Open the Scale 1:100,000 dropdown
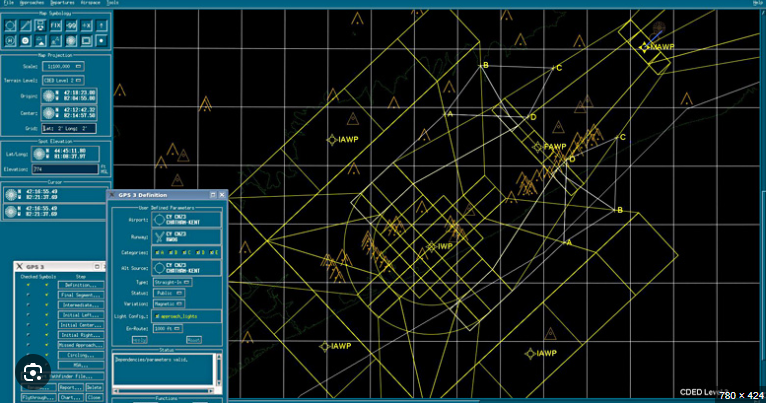The width and height of the screenshot is (766, 403). [63, 66]
